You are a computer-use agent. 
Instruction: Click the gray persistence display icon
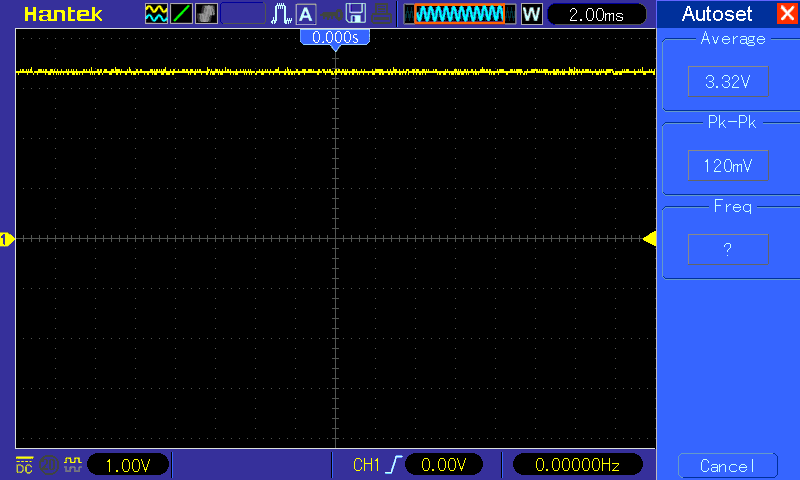[206, 14]
